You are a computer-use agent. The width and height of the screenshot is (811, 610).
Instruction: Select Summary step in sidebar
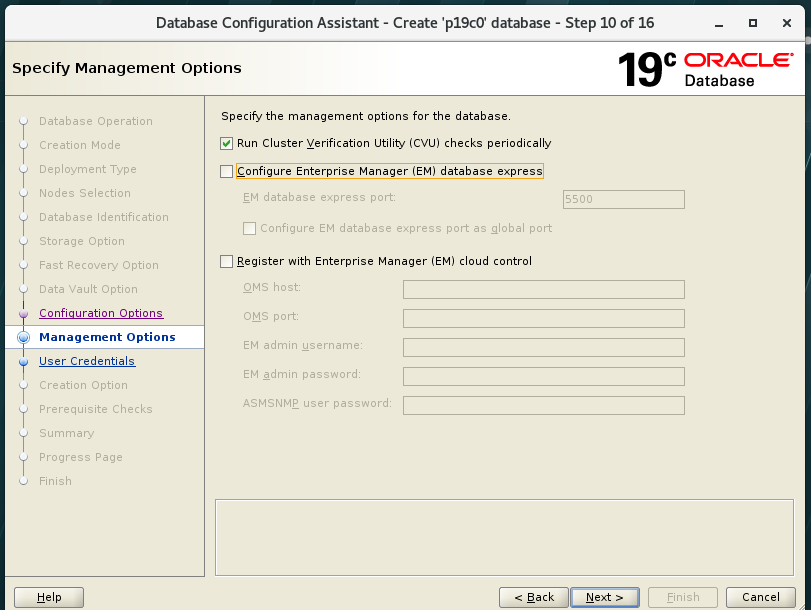pyautogui.click(x=67, y=433)
